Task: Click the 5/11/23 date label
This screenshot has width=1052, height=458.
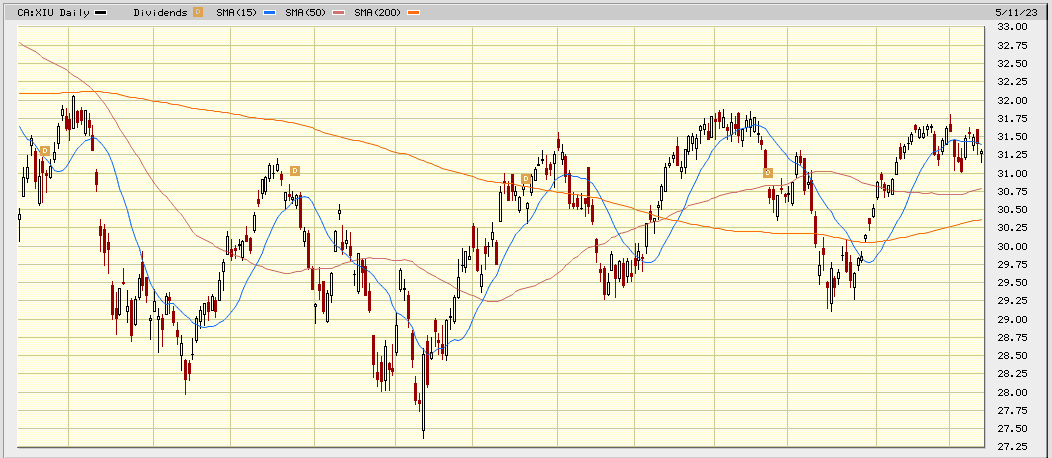Action: pos(1030,10)
